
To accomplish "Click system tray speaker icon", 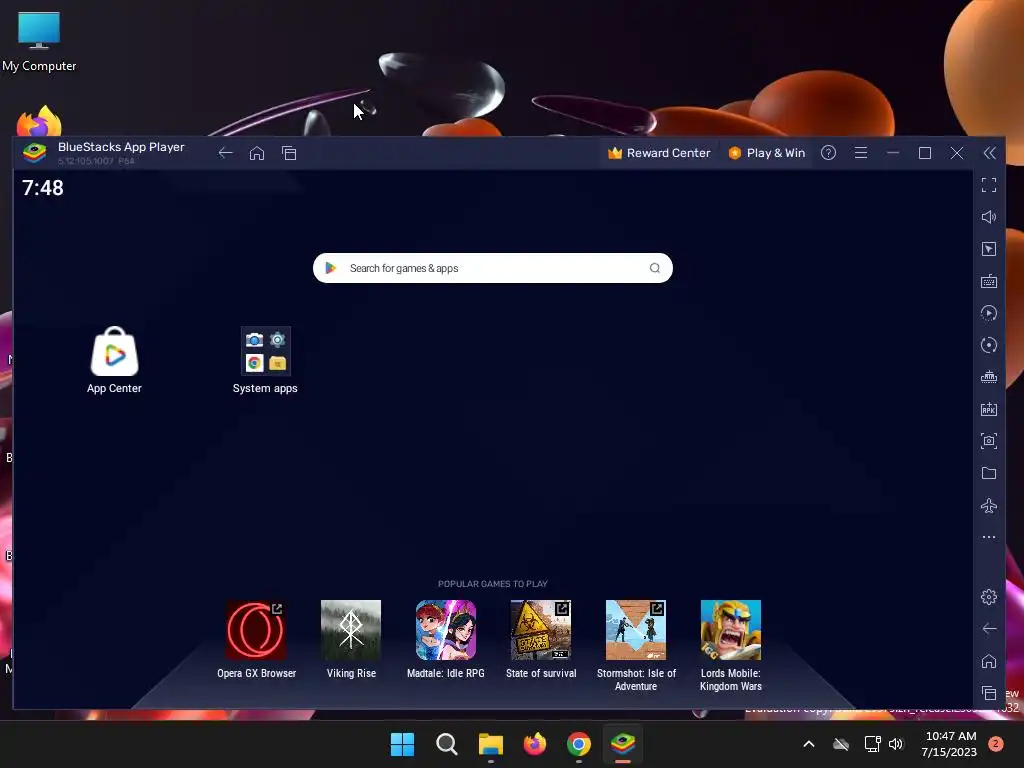I will click(x=895, y=744).
